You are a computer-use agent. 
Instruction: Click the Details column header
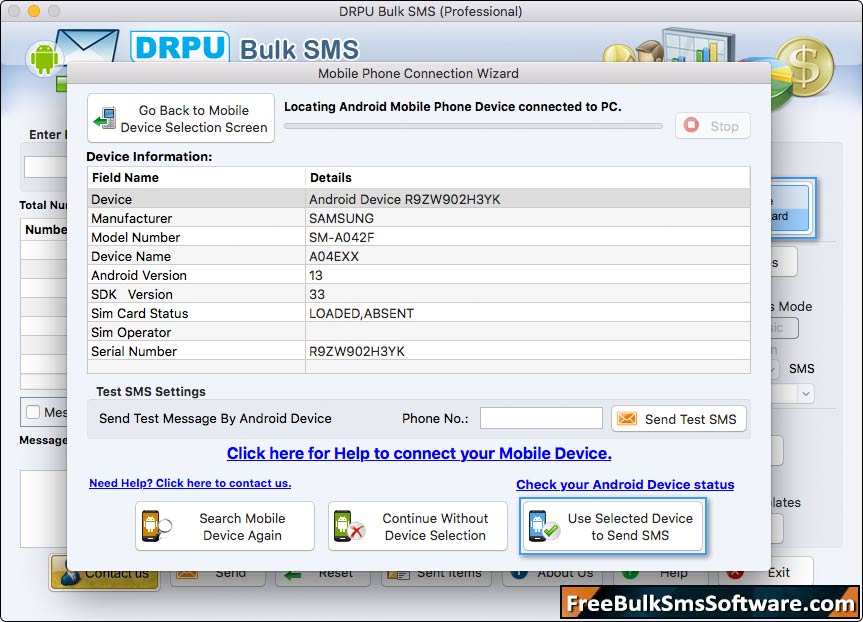(527, 178)
